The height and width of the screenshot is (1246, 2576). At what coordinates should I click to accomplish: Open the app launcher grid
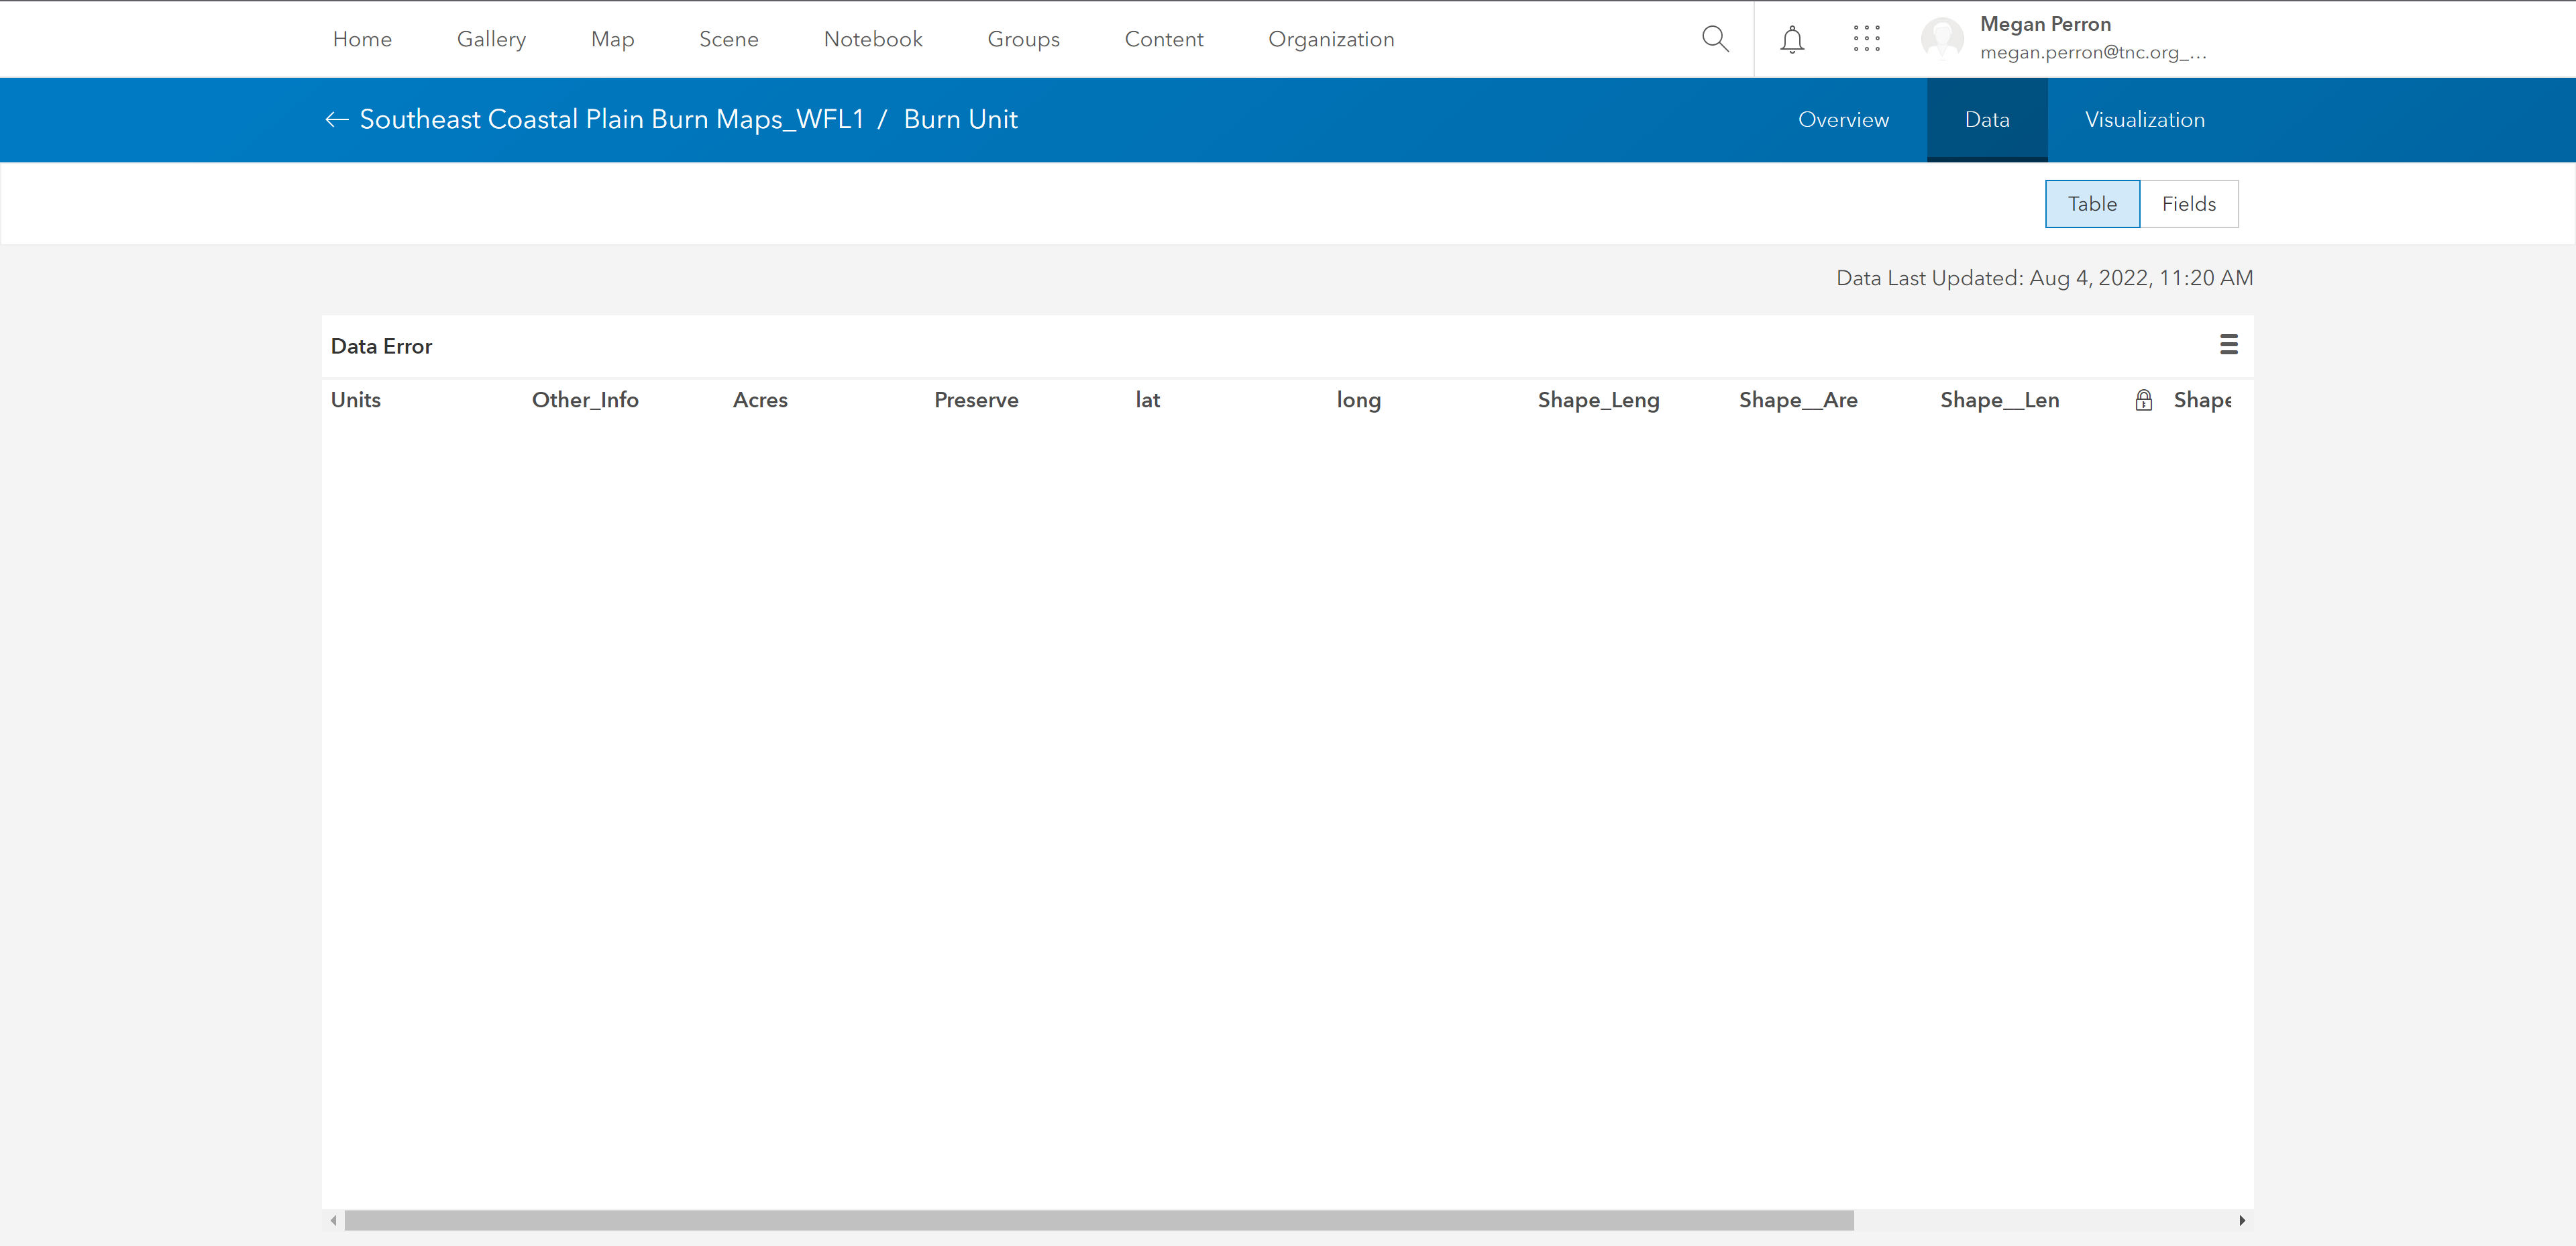pyautogui.click(x=1866, y=39)
